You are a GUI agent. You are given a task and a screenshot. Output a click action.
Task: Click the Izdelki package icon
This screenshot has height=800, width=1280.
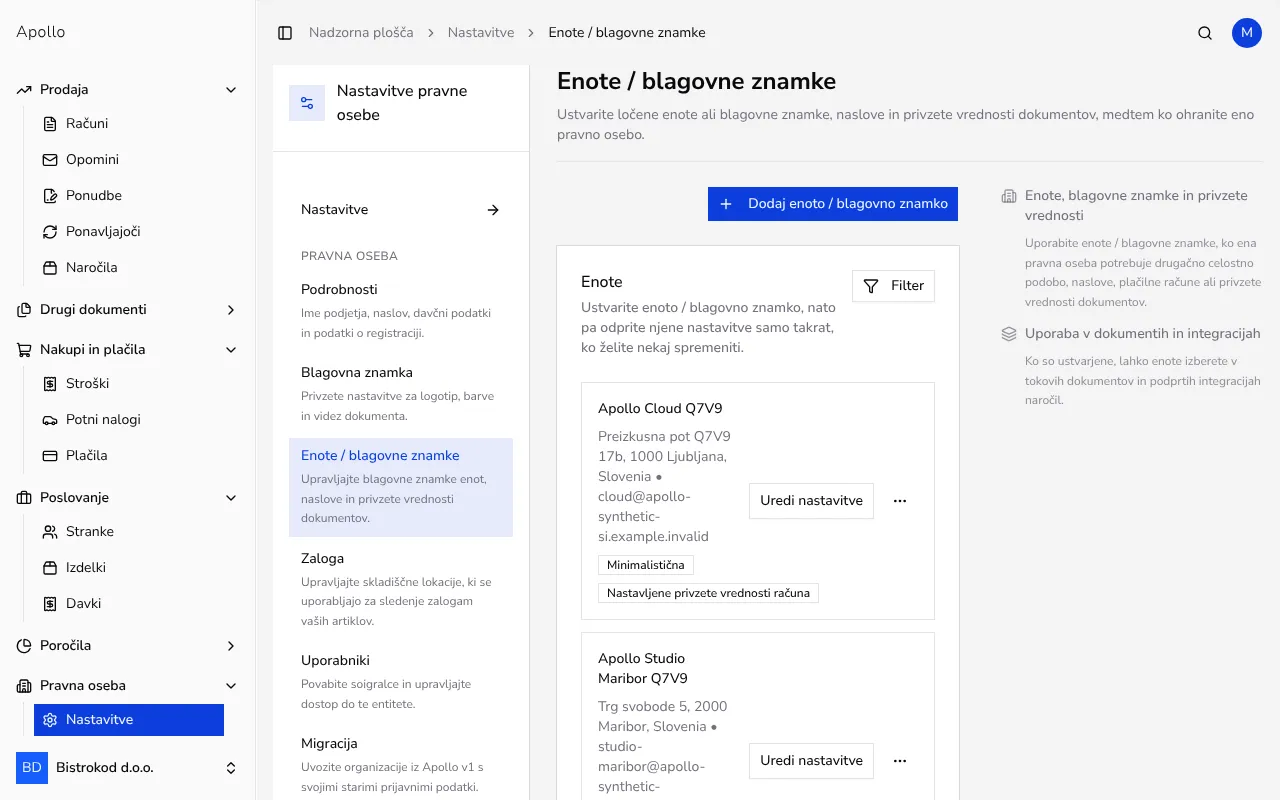point(50,568)
